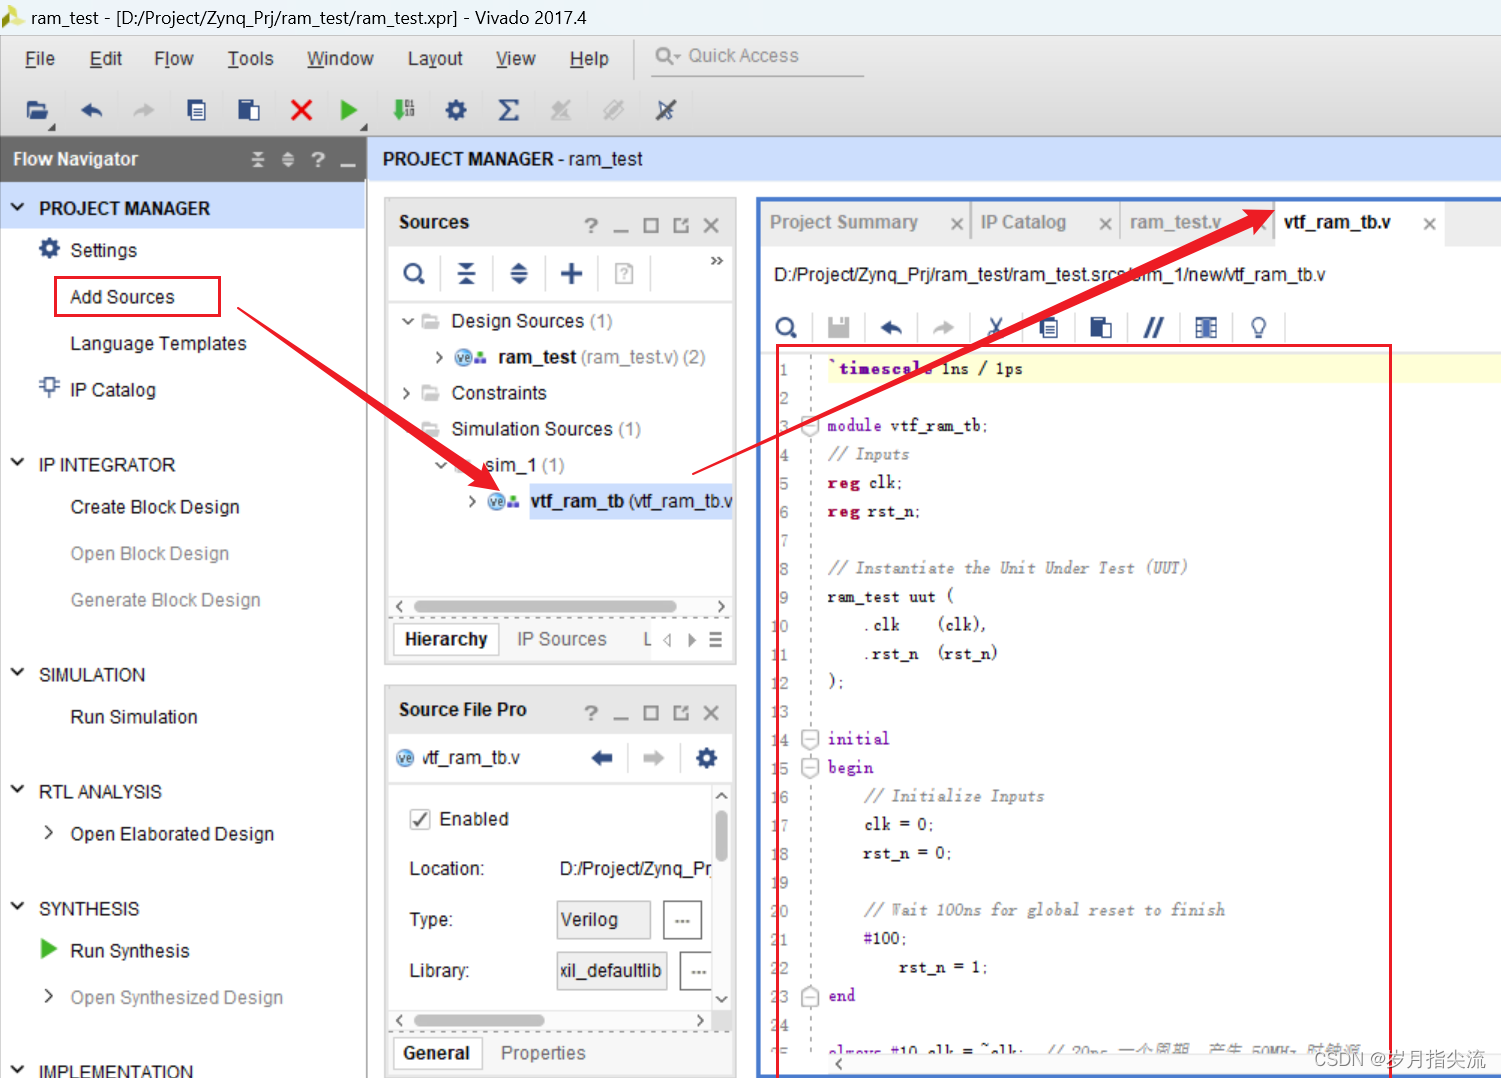Open the Flow menu
This screenshot has width=1501, height=1078.
click(174, 59)
